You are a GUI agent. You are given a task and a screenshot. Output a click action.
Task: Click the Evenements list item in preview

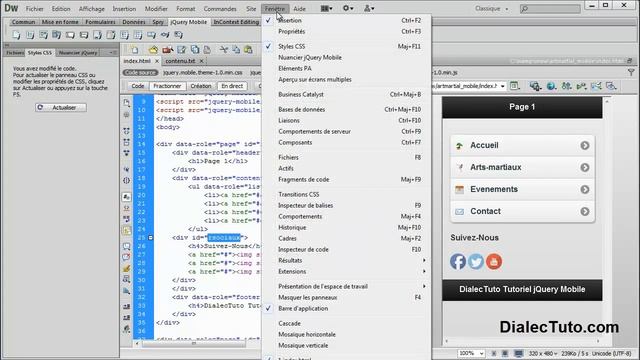click(x=522, y=189)
